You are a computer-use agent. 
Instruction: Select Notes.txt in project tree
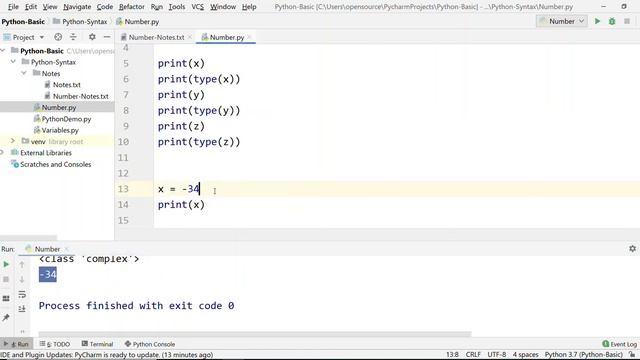click(67, 85)
